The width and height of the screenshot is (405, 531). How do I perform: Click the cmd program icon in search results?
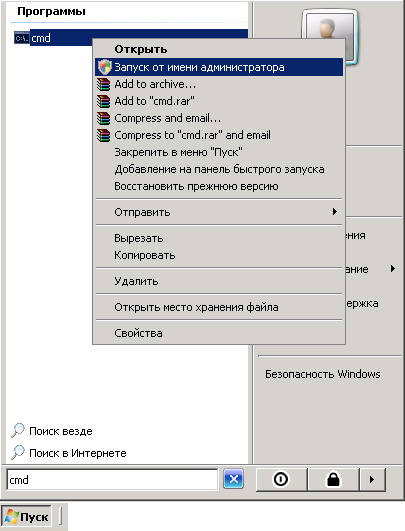pyautogui.click(x=21, y=38)
